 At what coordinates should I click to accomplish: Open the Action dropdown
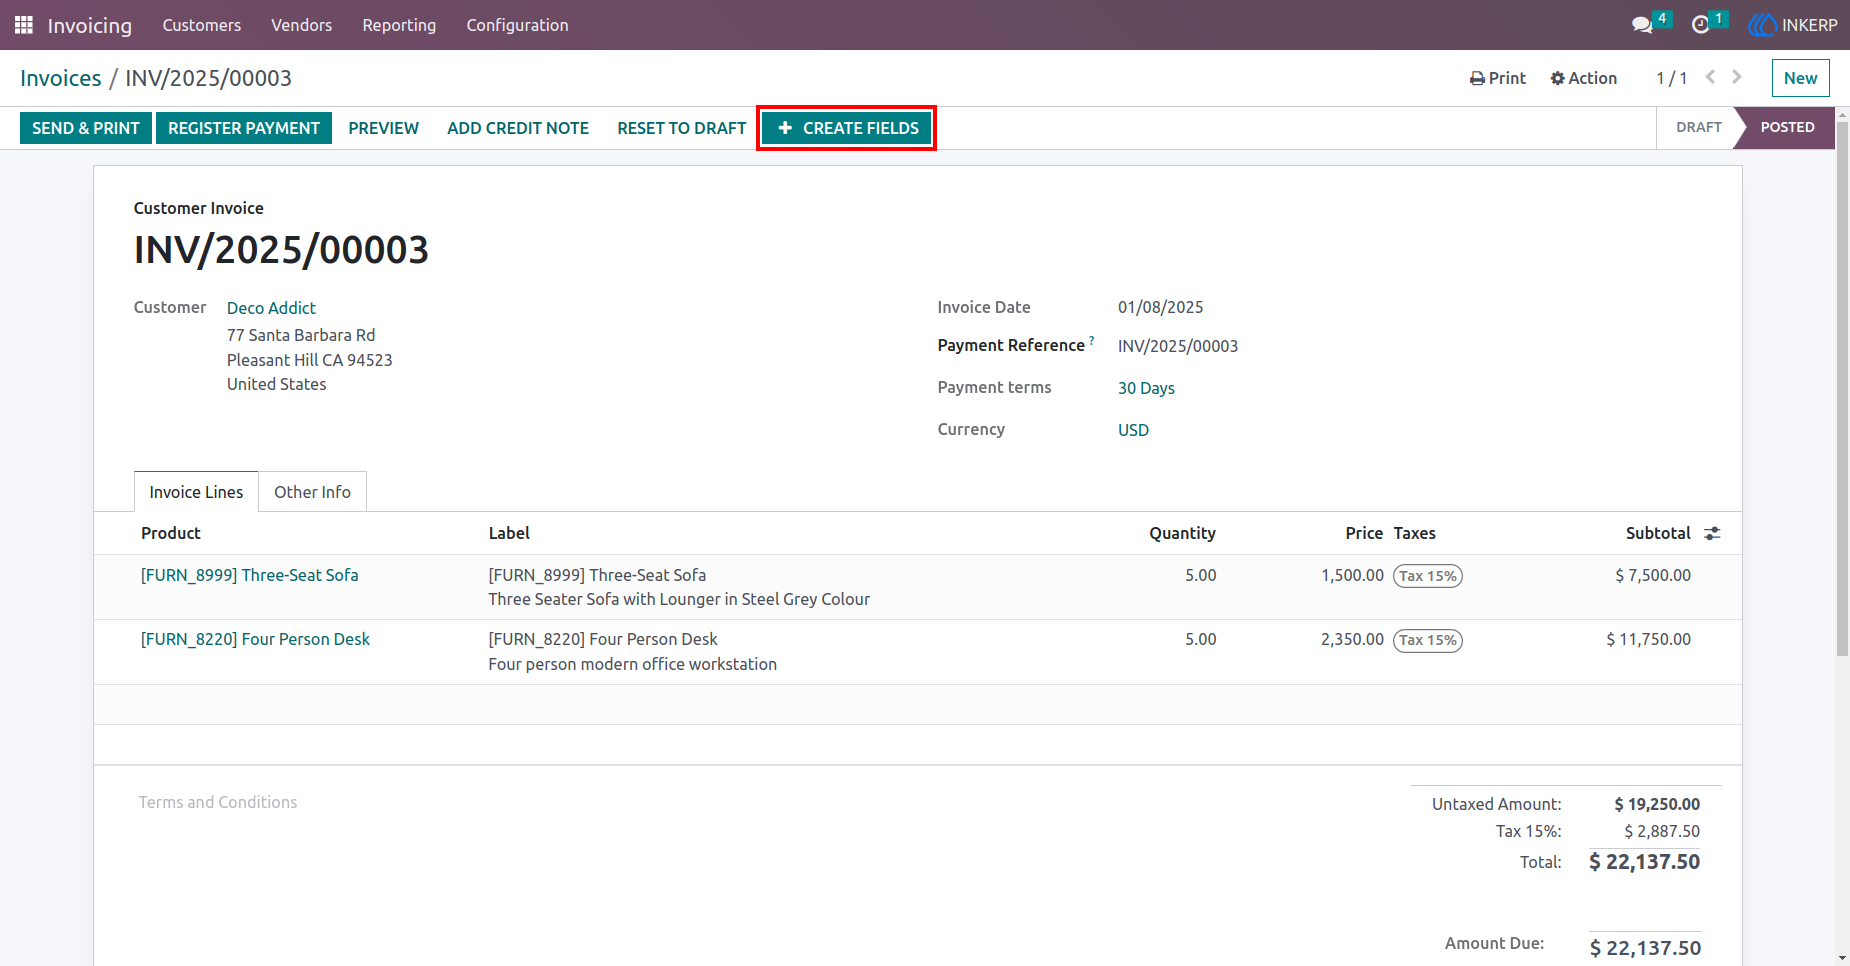(1583, 78)
